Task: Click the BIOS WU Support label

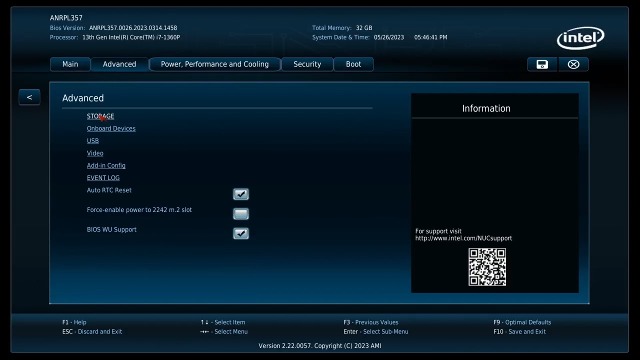Action: pyautogui.click(x=111, y=230)
